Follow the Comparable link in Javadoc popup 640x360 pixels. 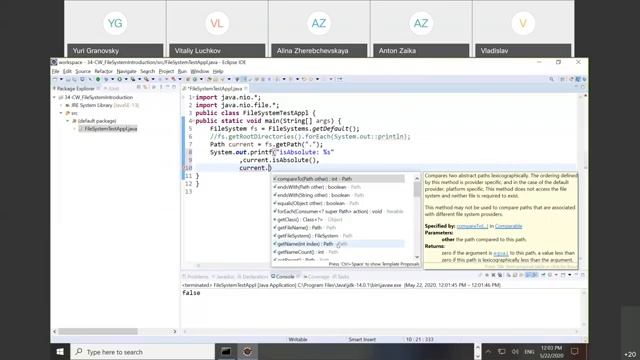coord(509,226)
